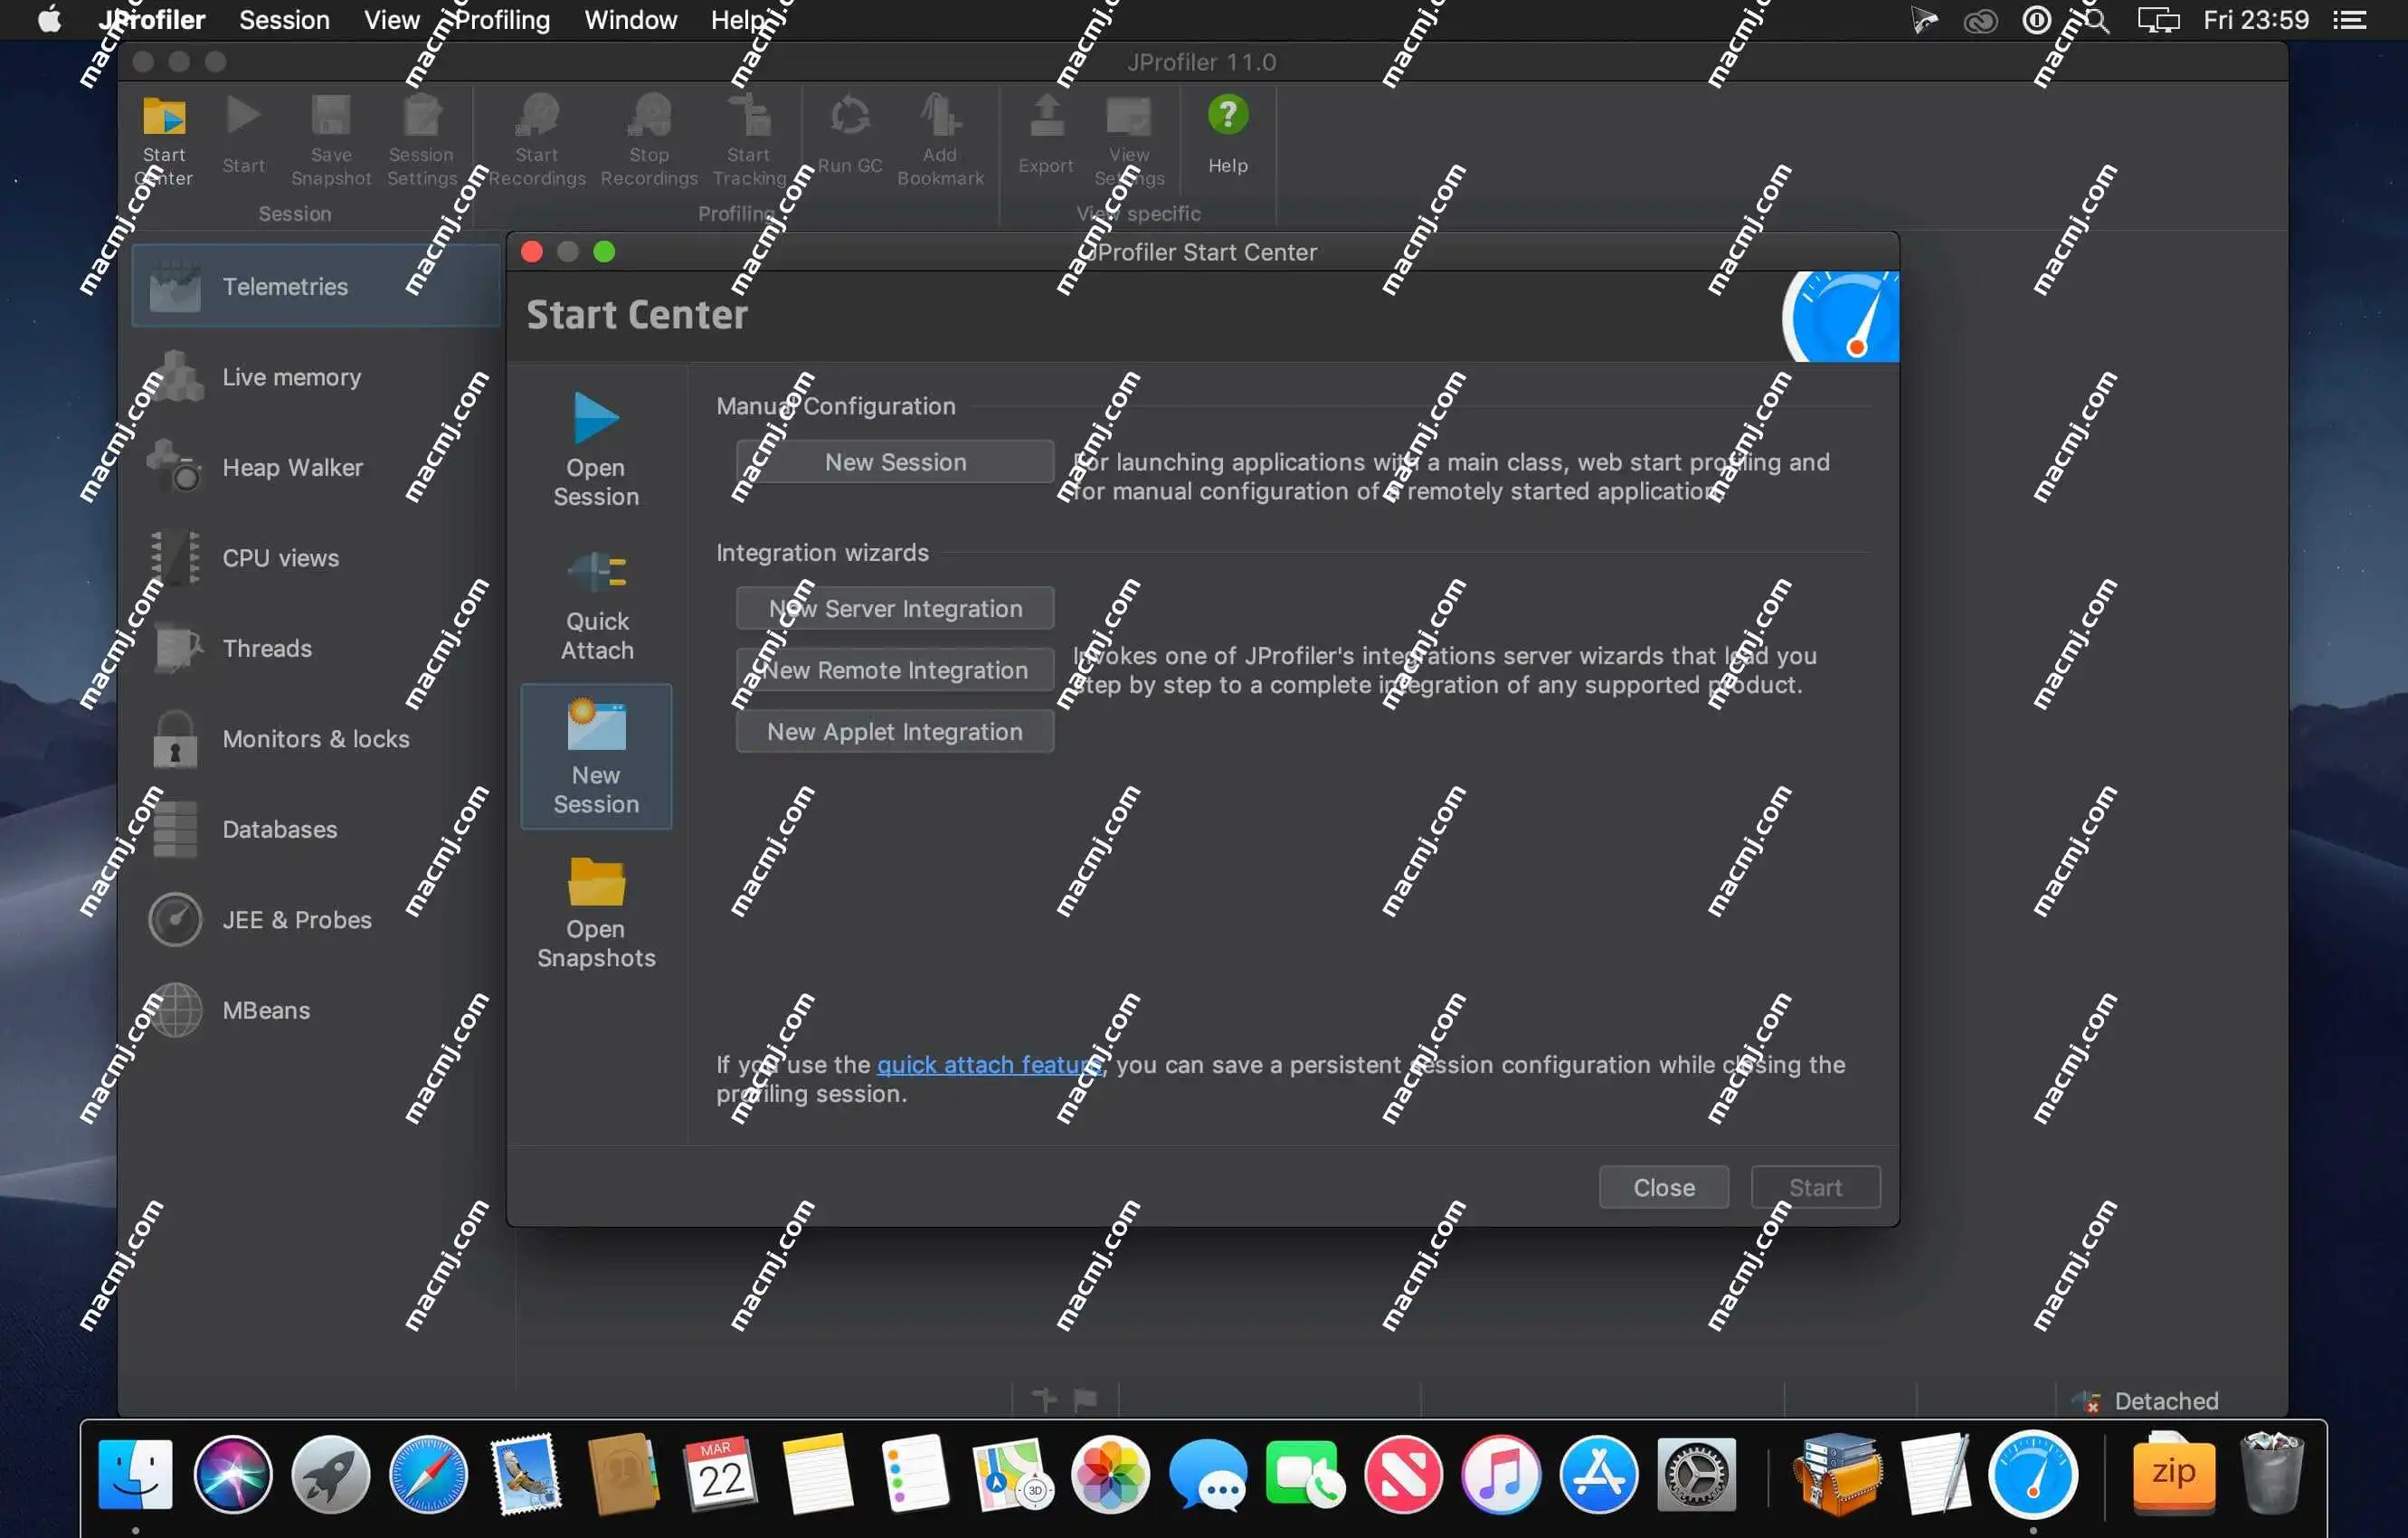2408x1538 pixels.
Task: Click the Run GC toolbar icon
Action: point(850,116)
